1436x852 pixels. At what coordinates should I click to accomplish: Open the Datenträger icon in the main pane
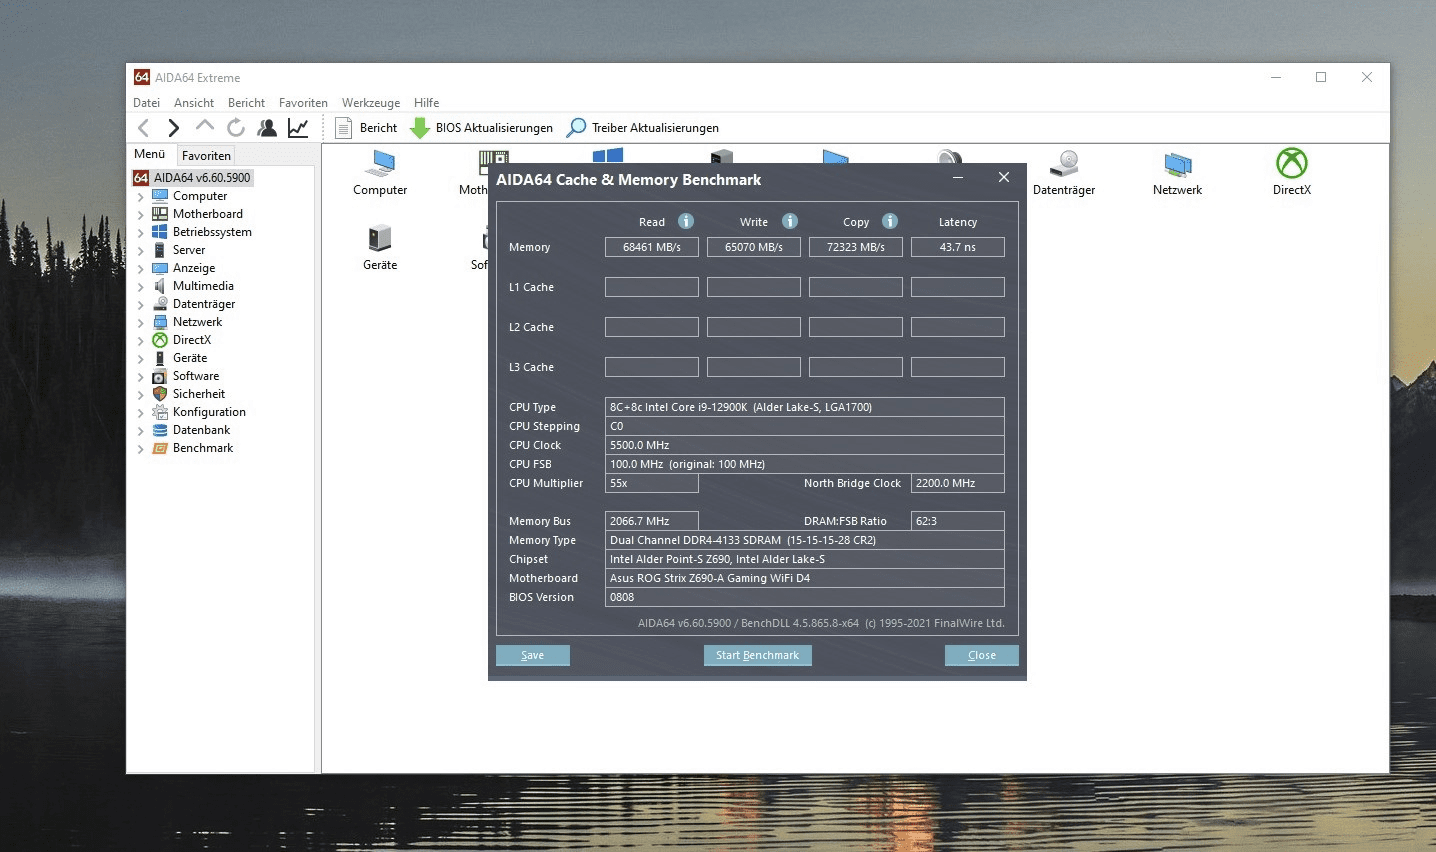(1064, 173)
